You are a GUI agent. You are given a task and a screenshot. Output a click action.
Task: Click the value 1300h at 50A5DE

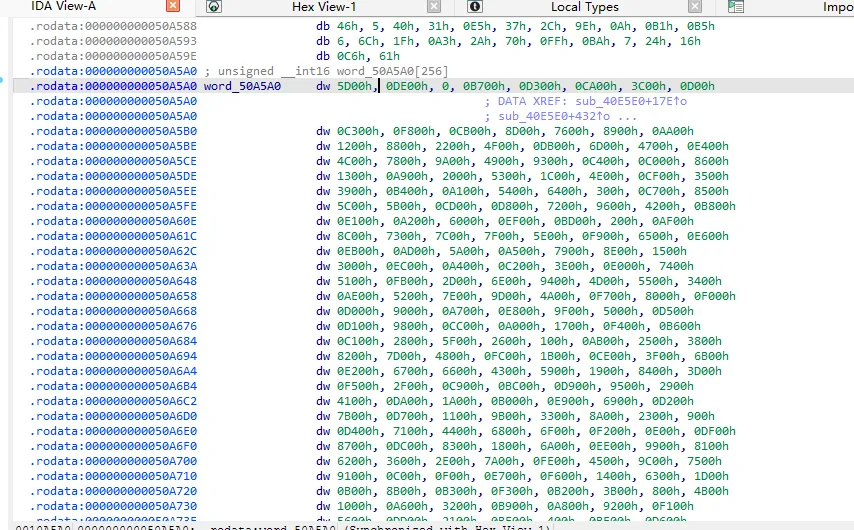click(354, 176)
